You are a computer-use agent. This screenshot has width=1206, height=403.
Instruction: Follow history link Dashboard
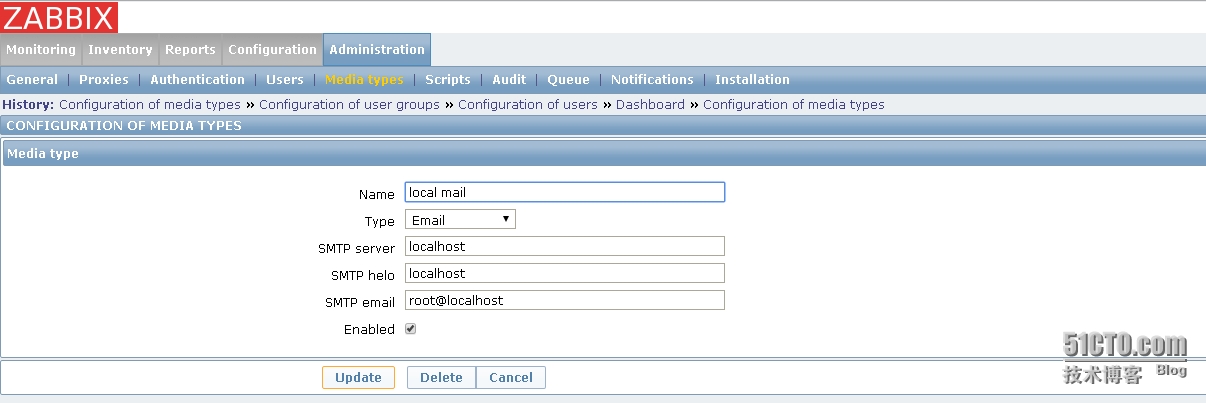click(x=650, y=104)
